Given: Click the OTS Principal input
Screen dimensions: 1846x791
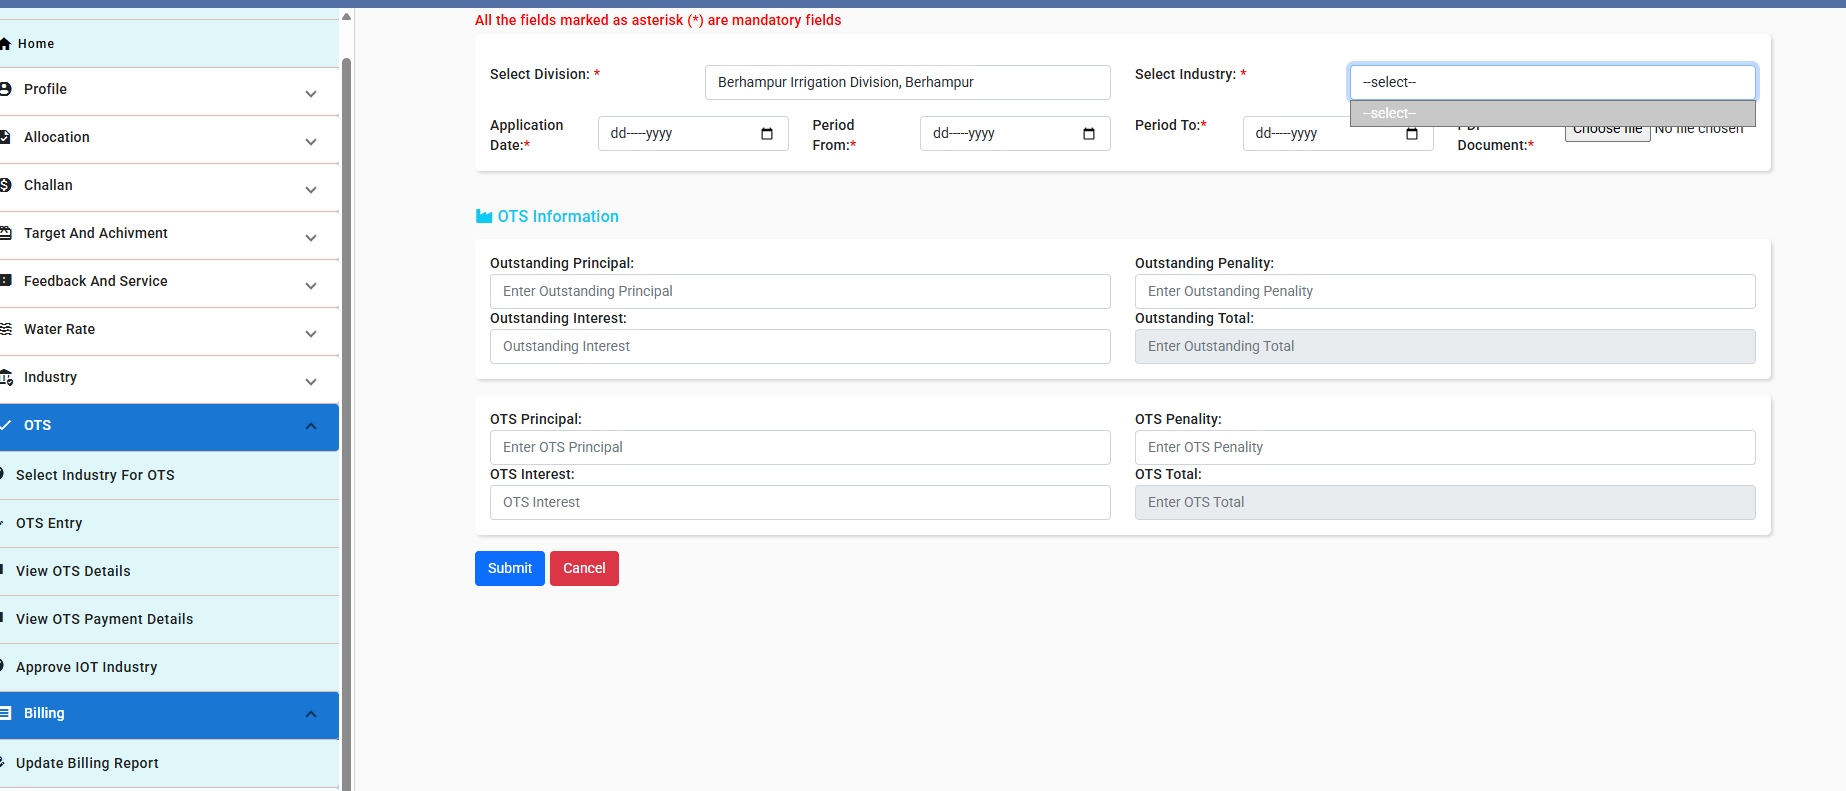Looking at the screenshot, I should click(800, 447).
